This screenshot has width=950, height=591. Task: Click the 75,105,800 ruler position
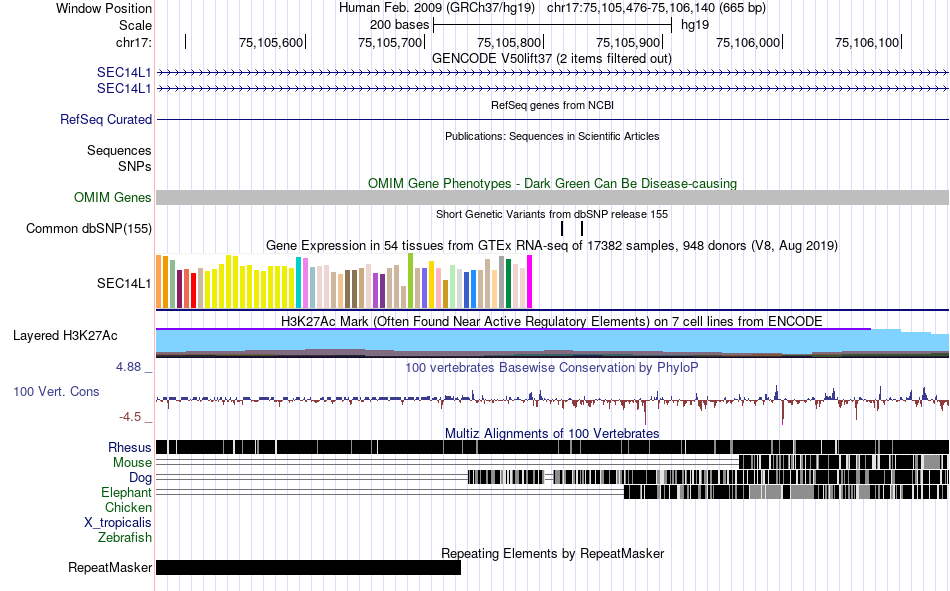click(x=509, y=42)
